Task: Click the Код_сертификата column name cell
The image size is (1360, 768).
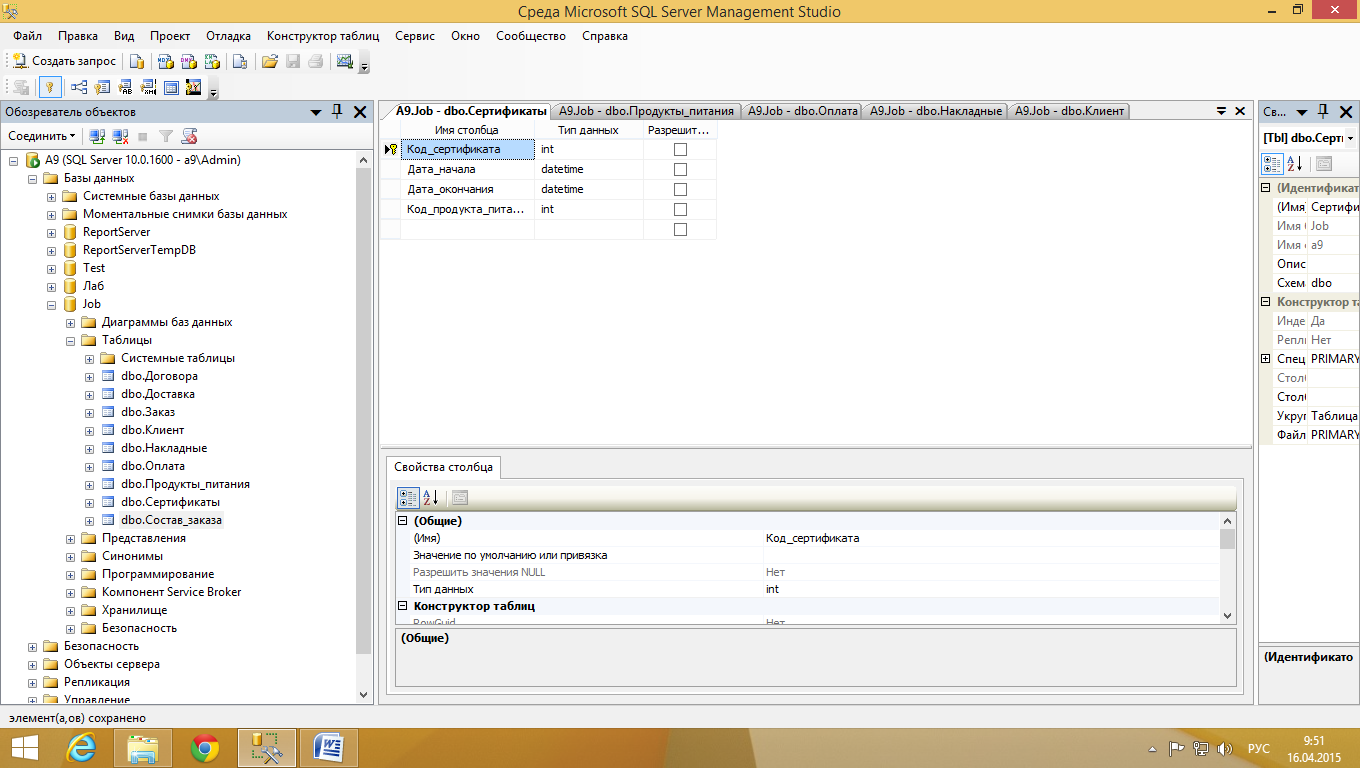Action: pos(467,149)
